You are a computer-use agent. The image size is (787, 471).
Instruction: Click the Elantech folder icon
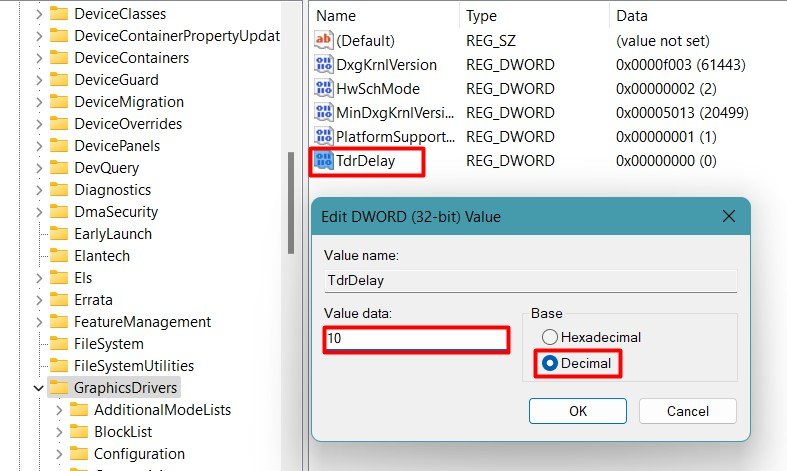pos(59,256)
